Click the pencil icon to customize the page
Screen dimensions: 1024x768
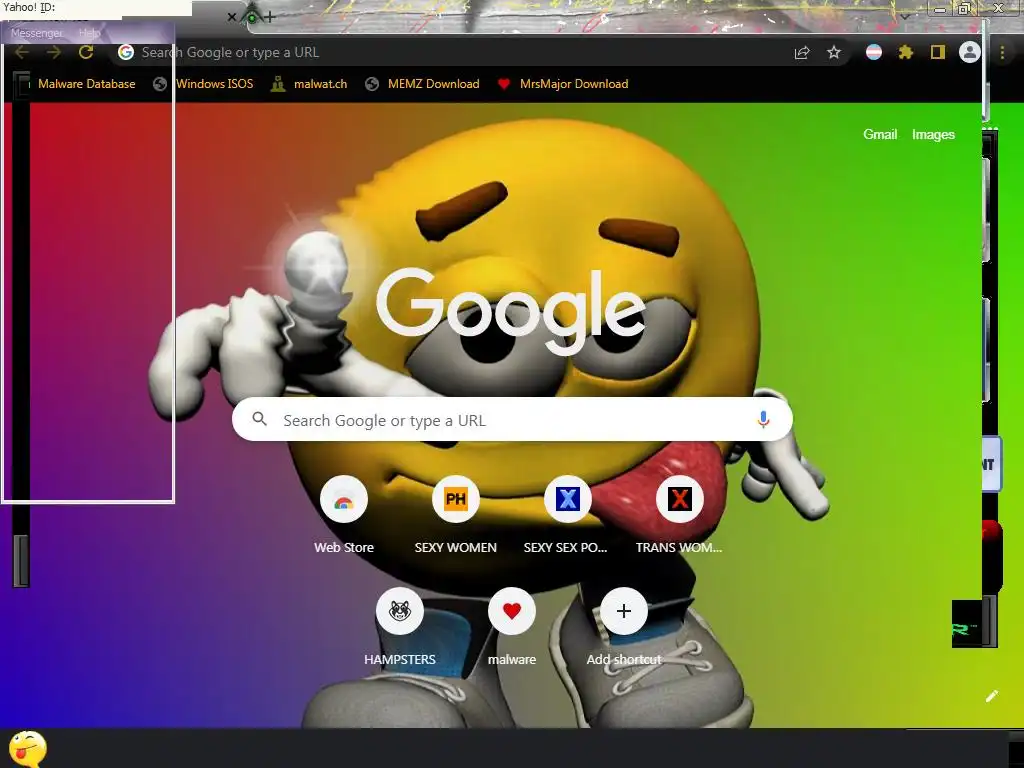click(991, 696)
